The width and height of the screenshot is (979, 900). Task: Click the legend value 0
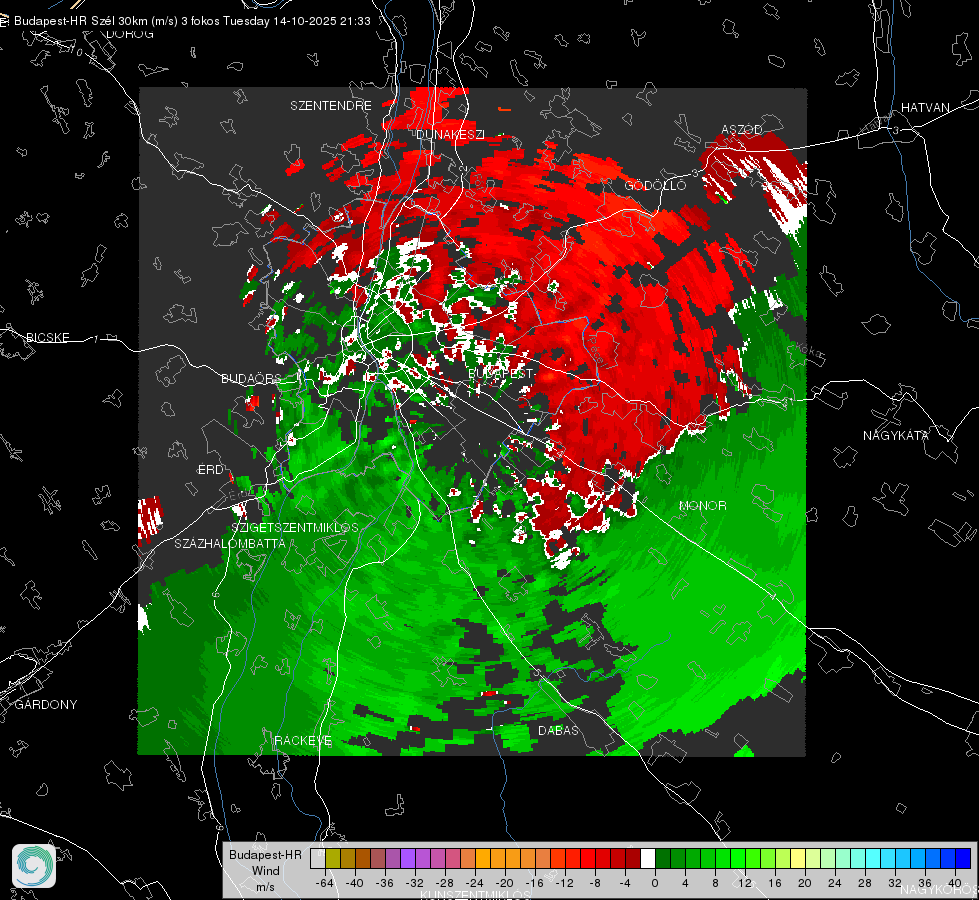point(654,883)
